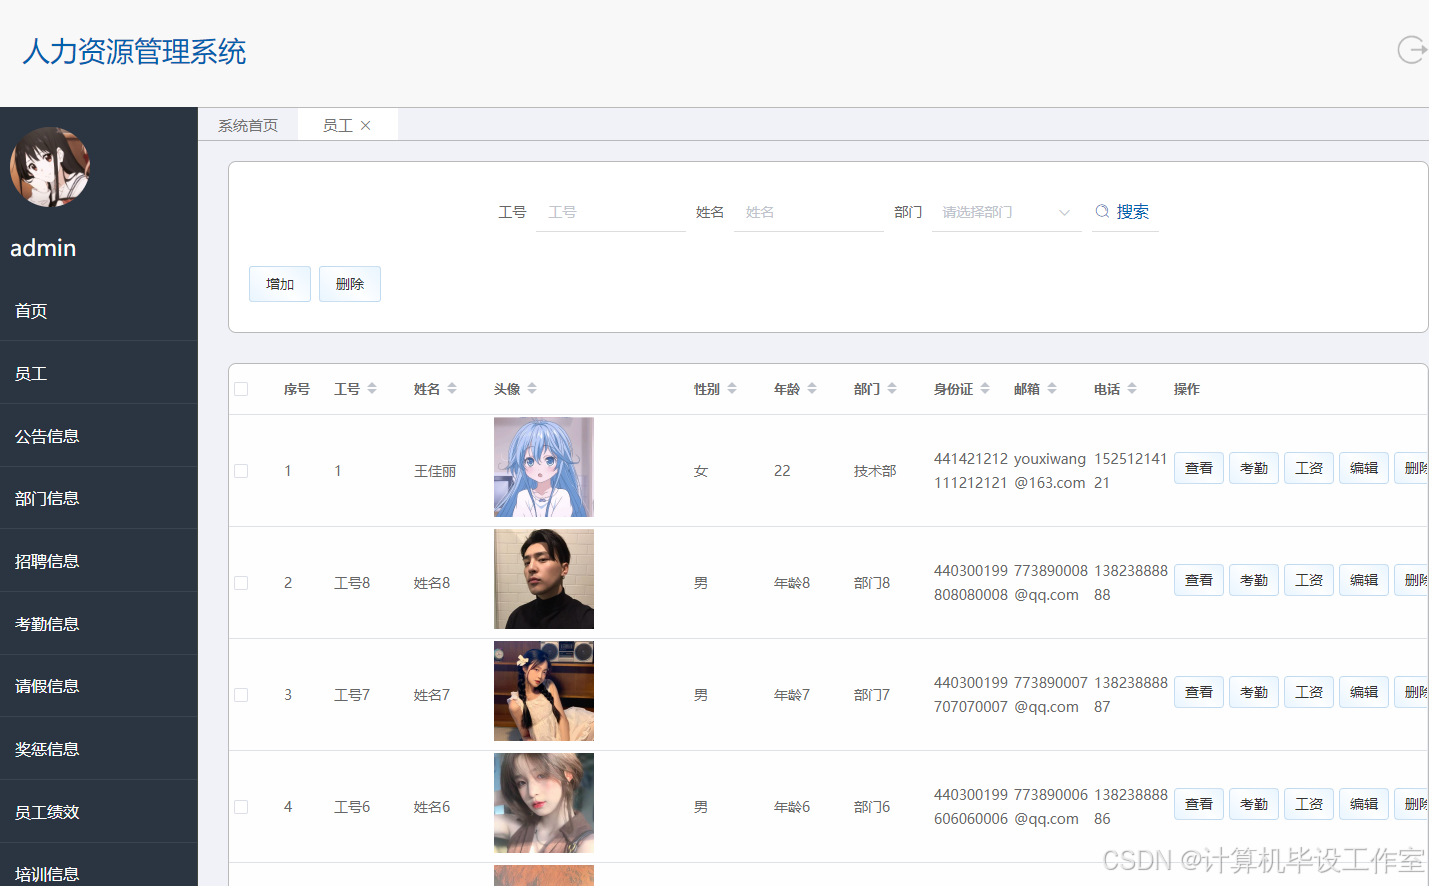This screenshot has width=1429, height=886.
Task: Open 培训信息 in the sidebar
Action: click(x=99, y=869)
